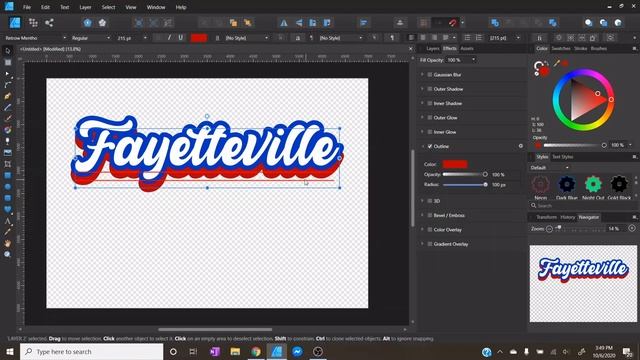Image resolution: width=640 pixels, height=360 pixels.
Task: Expand the Gaussian Blur effect section
Action: 422,75
